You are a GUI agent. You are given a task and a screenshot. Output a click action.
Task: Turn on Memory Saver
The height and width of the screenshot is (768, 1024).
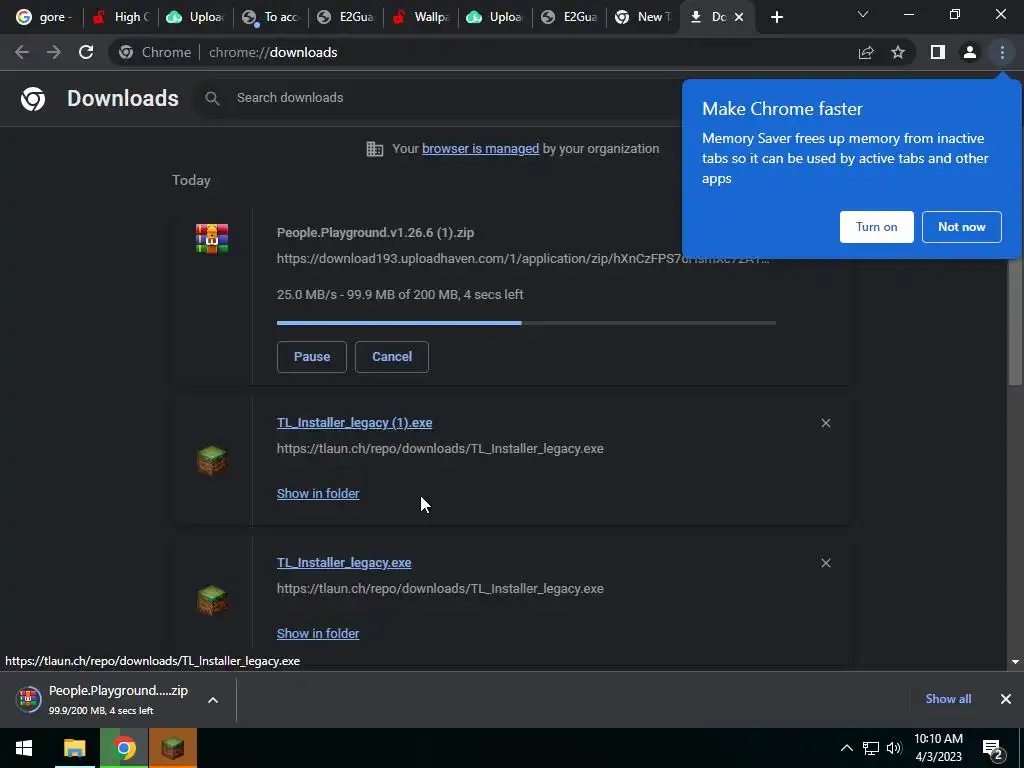pyautogui.click(x=876, y=227)
